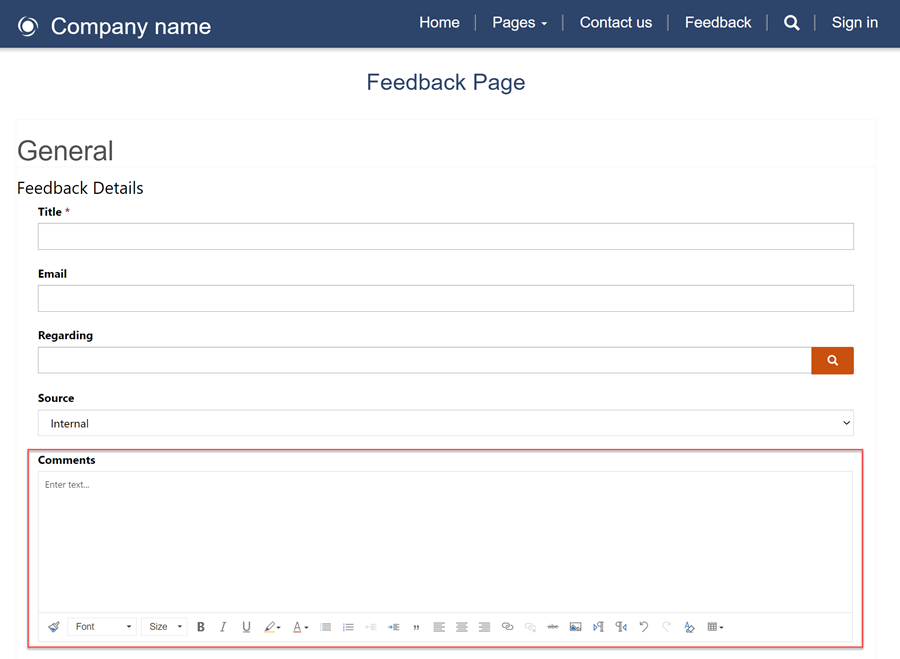Image resolution: width=900 pixels, height=659 pixels.
Task: Insert a hyperlink in the Comments editor
Action: pyautogui.click(x=507, y=627)
